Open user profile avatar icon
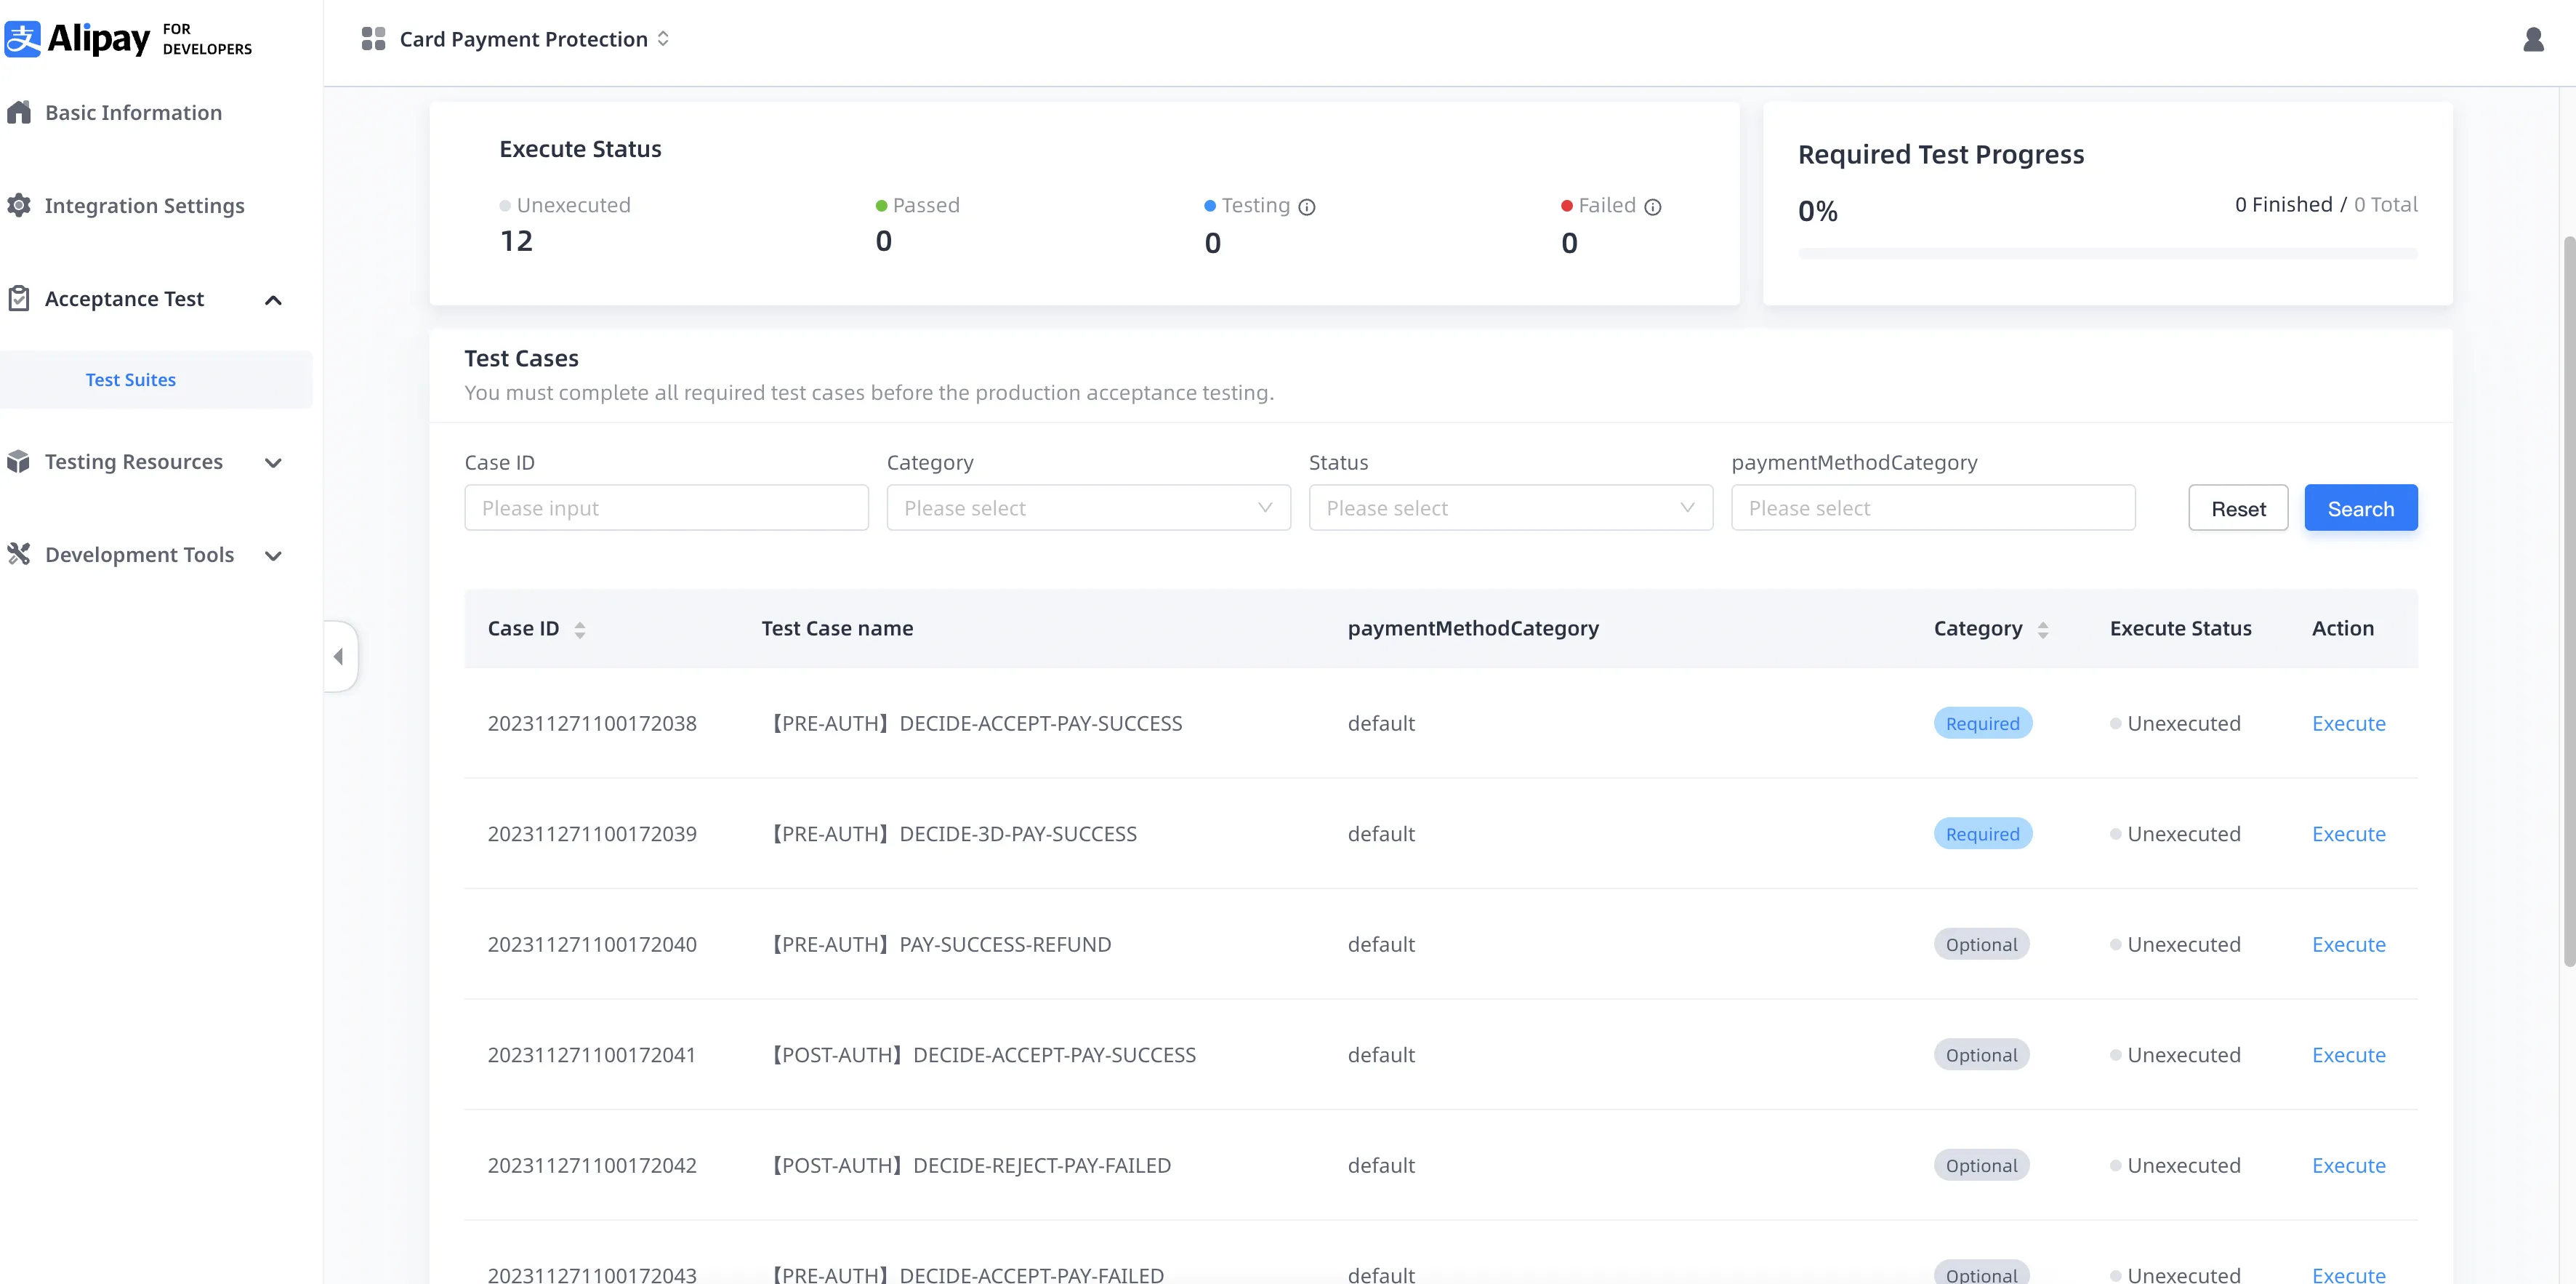2576x1284 pixels. pyautogui.click(x=2533, y=39)
